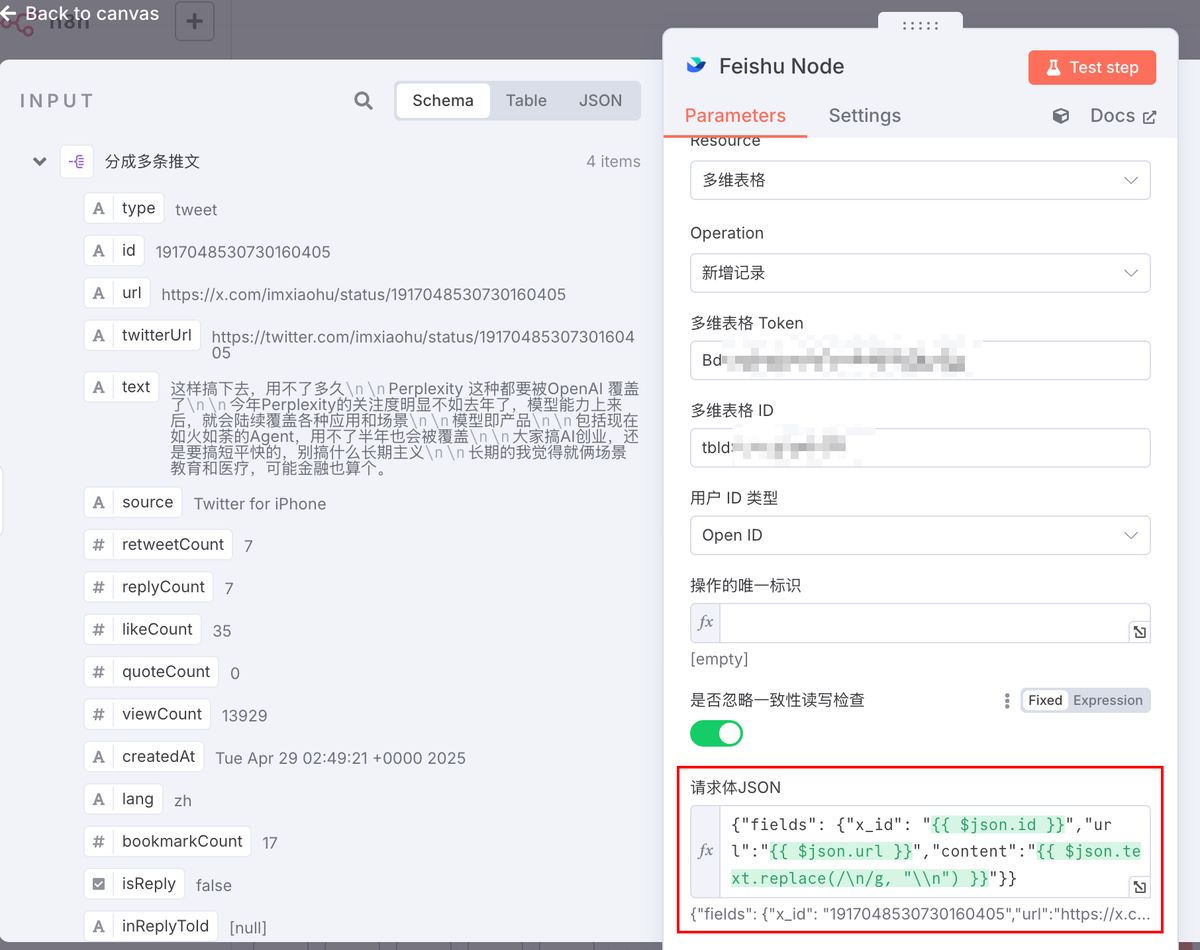Screen dimensions: 1200x950
Task: Collapse the 分成多条推文 tree item
Action: click(38, 161)
